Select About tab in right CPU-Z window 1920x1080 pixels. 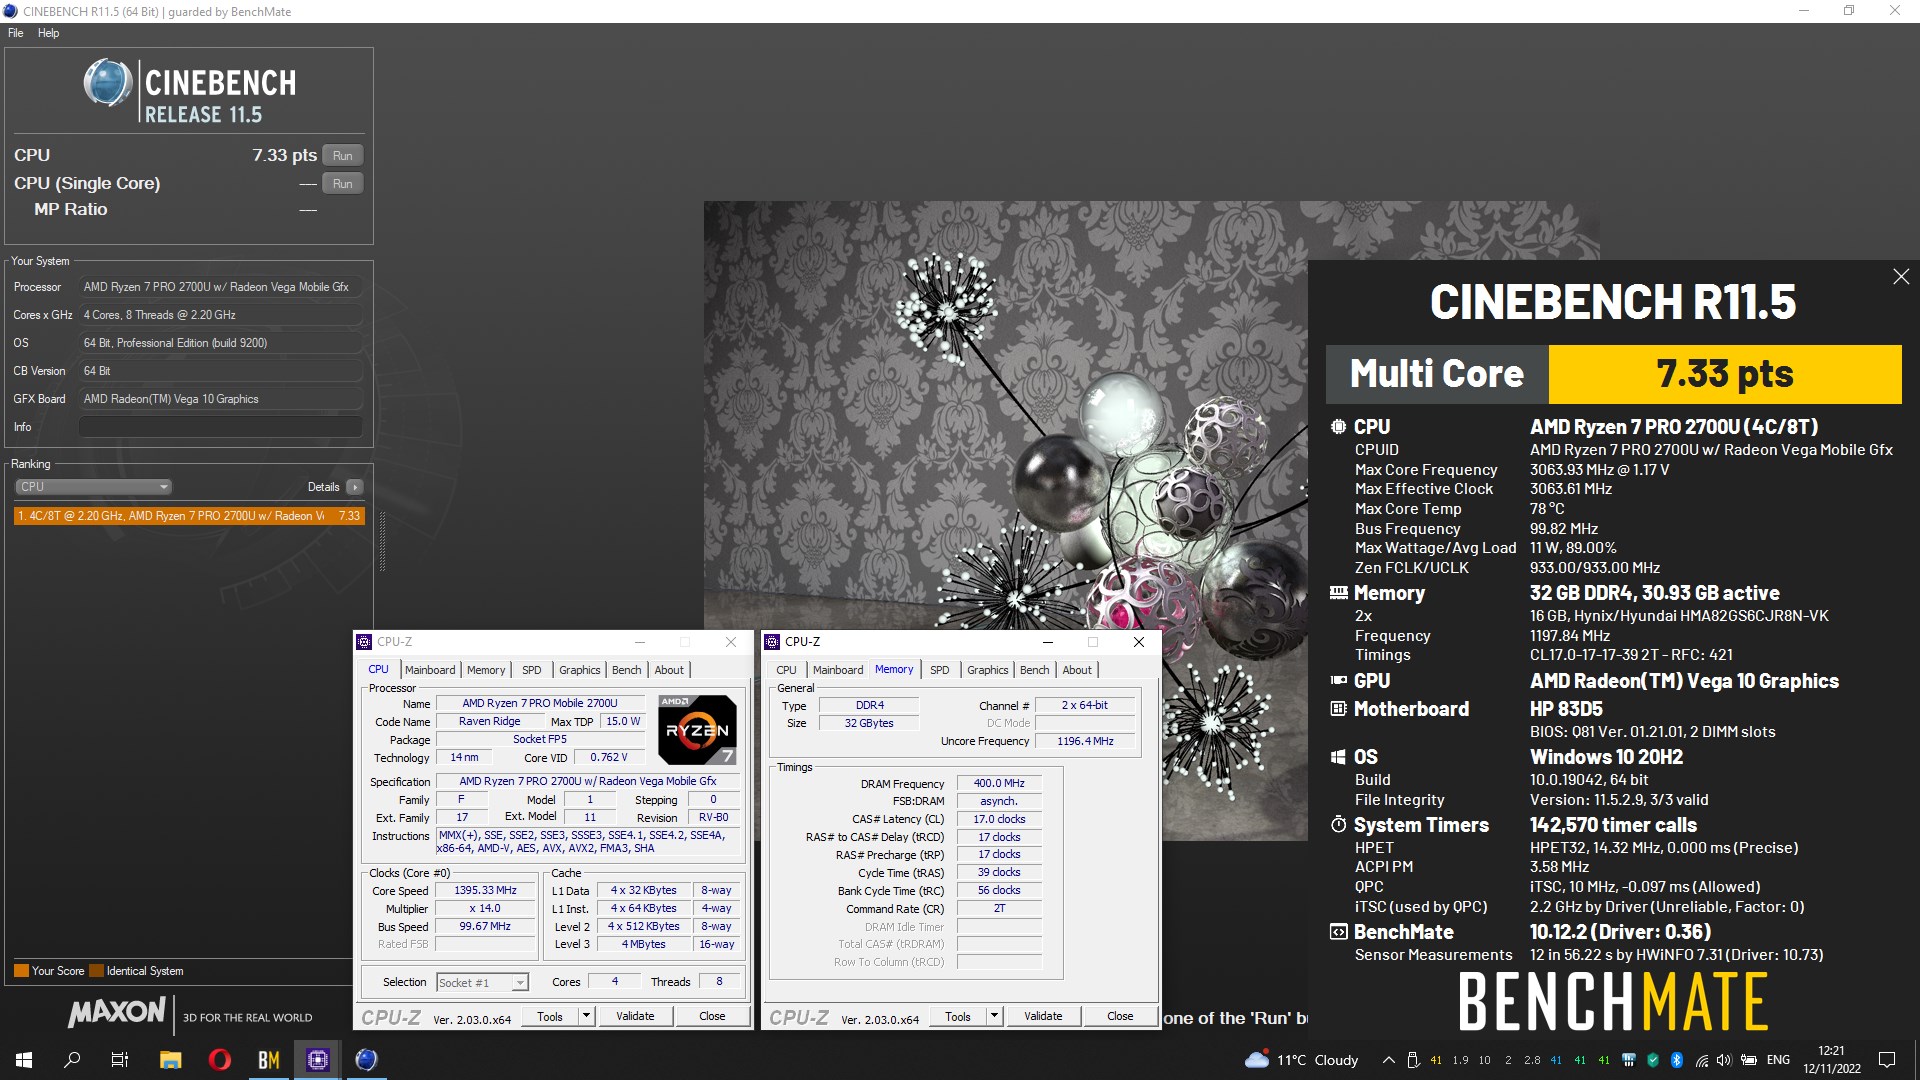point(1077,670)
